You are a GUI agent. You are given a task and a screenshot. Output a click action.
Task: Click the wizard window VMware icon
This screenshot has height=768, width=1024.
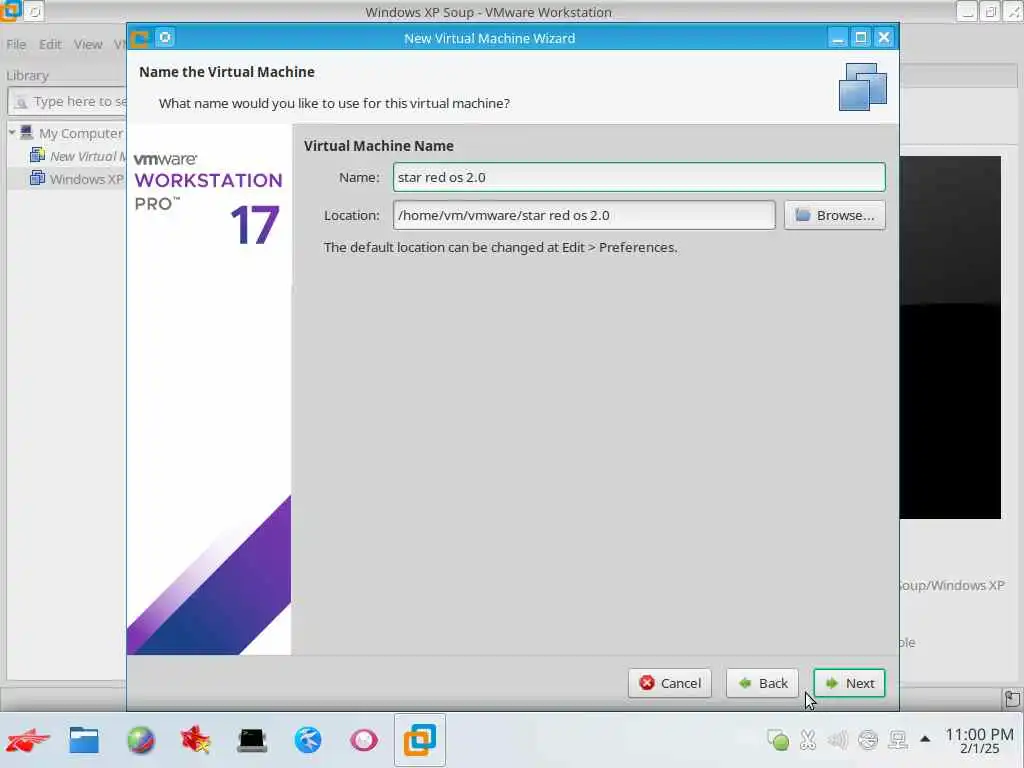pyautogui.click(x=140, y=39)
